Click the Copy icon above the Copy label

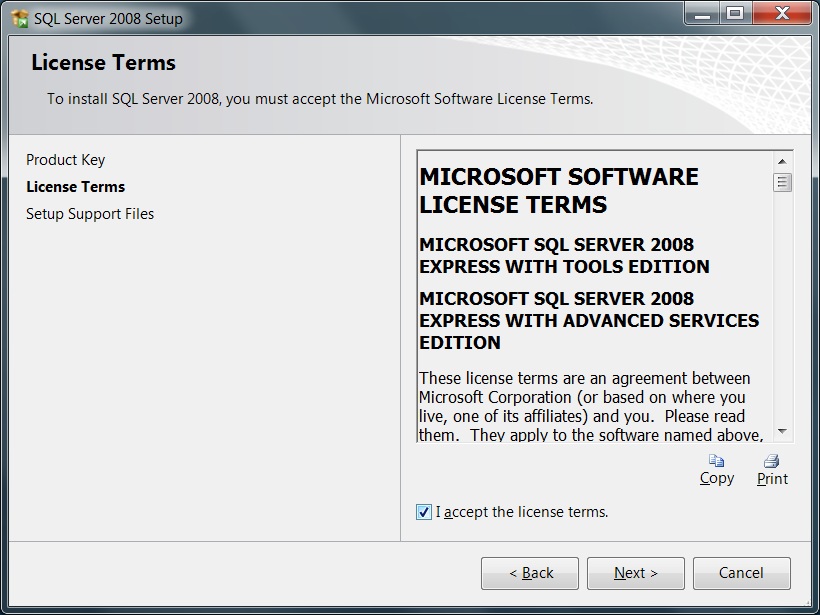716,461
